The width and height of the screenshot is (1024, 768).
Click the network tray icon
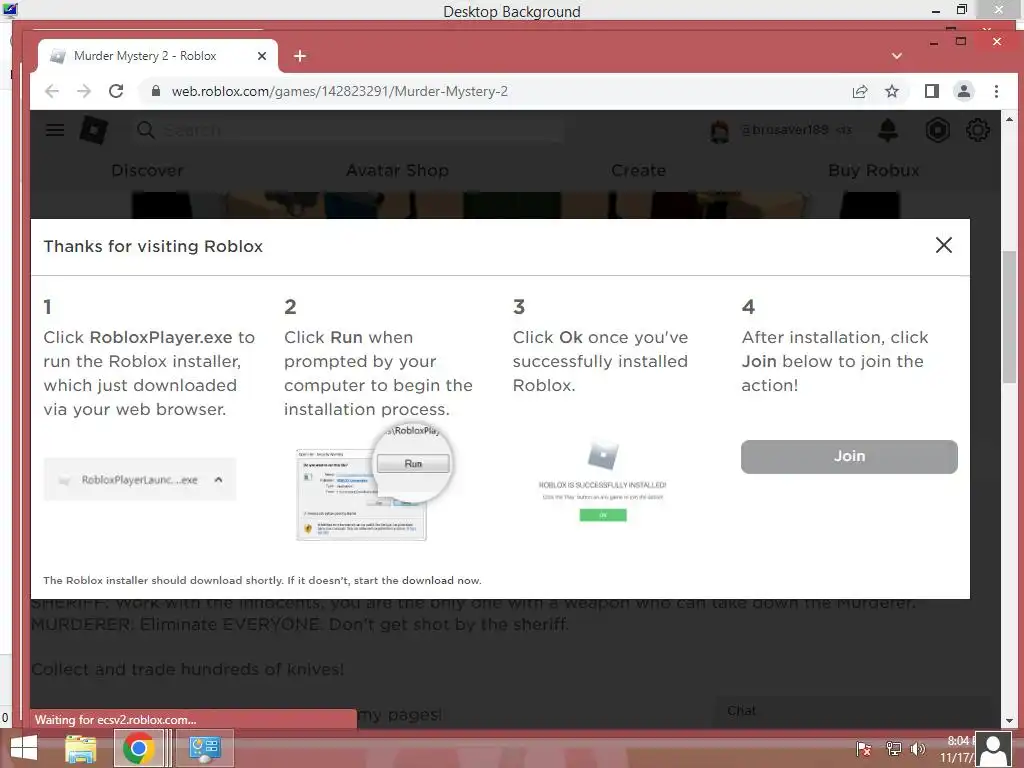(893, 748)
